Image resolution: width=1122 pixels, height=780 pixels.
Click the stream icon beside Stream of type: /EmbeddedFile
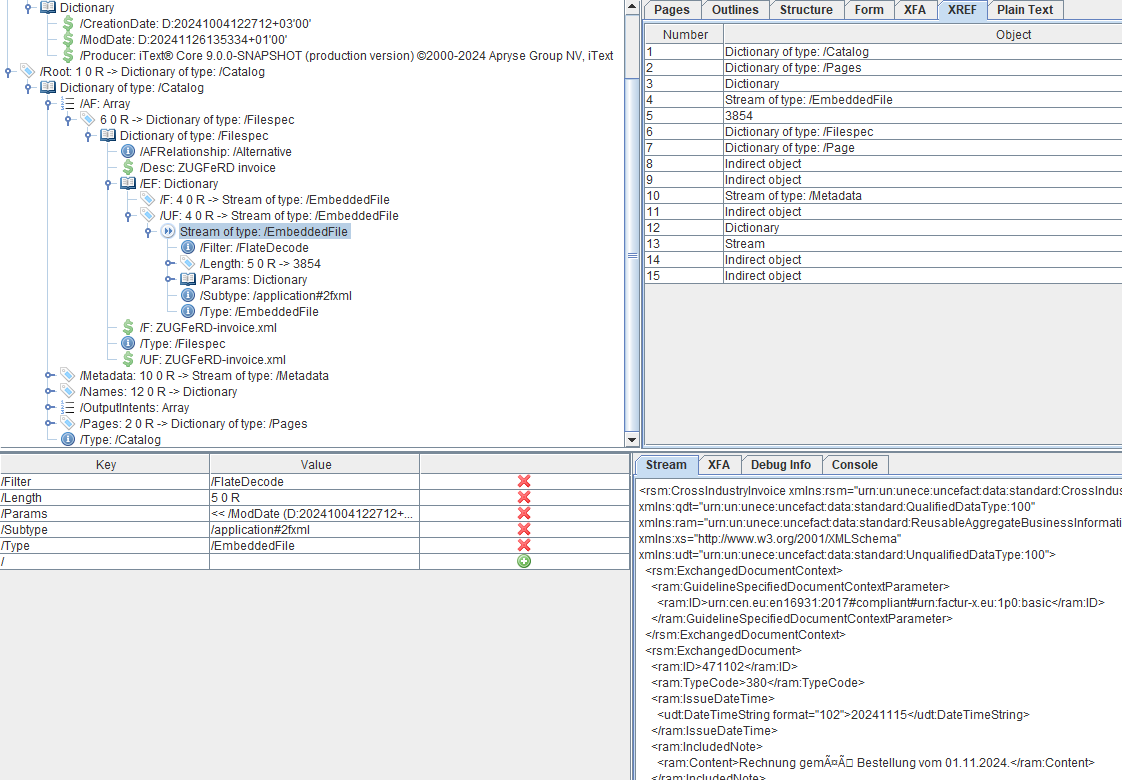(x=168, y=231)
